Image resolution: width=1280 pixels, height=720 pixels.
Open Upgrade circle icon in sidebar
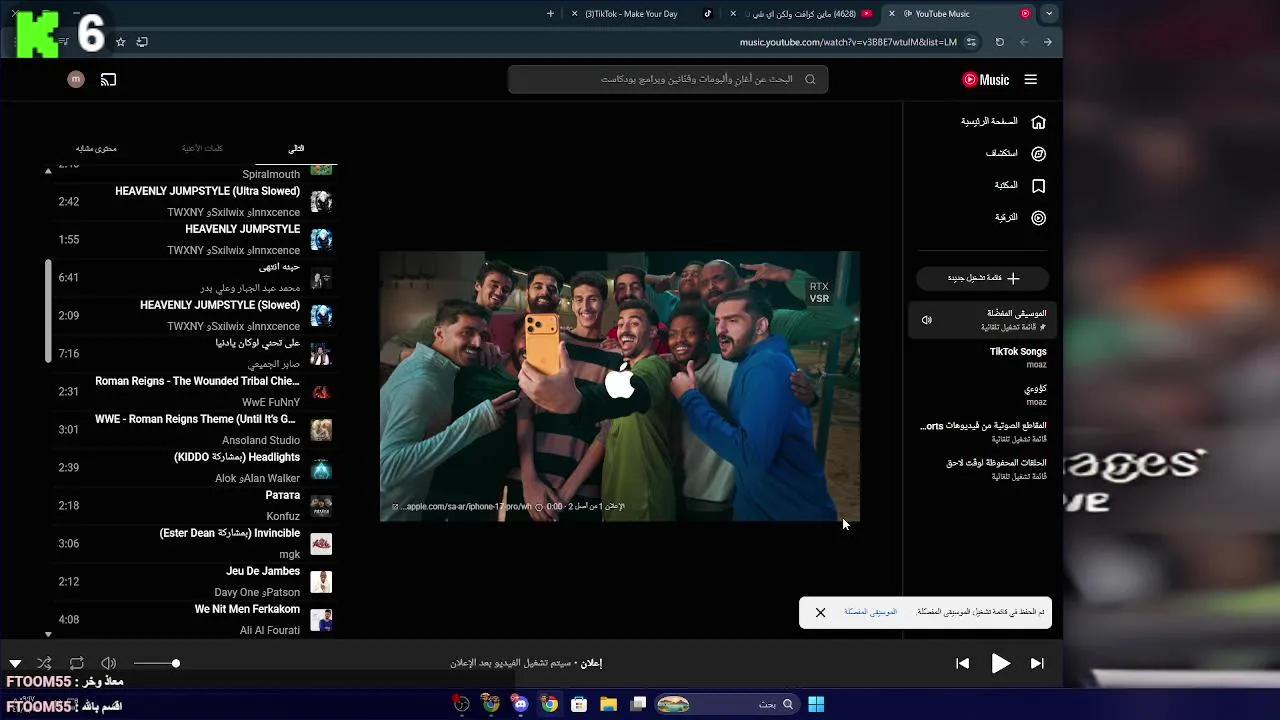click(x=1038, y=218)
